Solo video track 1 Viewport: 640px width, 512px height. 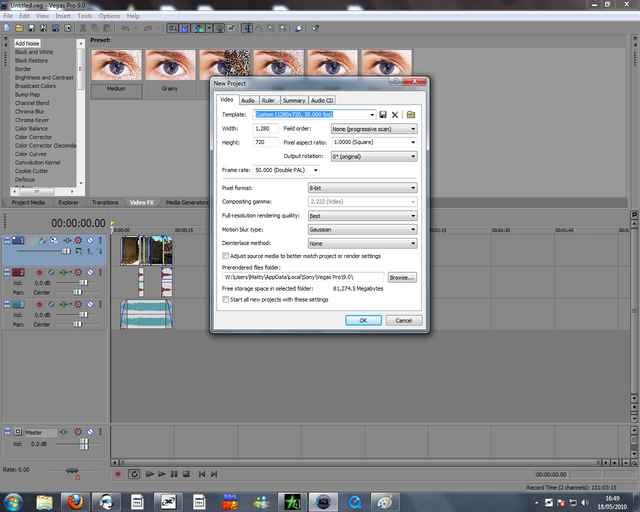click(x=100, y=240)
